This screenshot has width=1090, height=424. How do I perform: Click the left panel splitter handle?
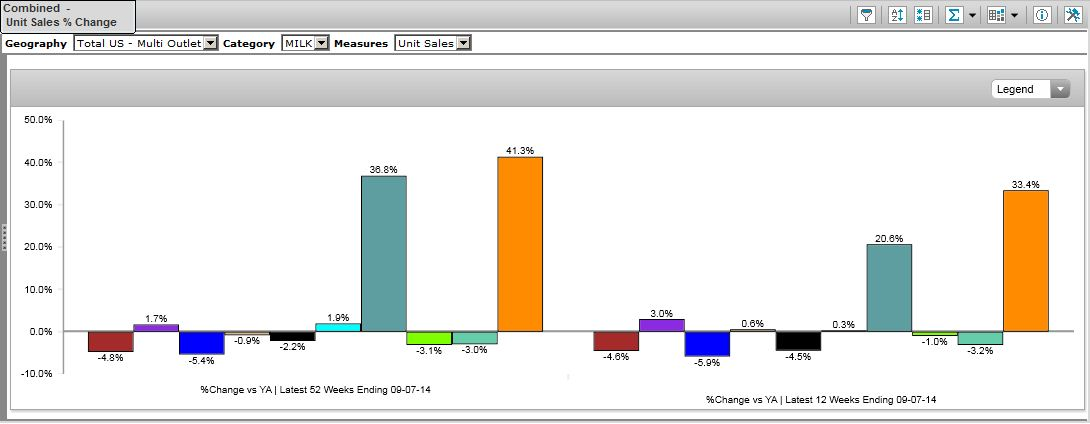(4, 237)
